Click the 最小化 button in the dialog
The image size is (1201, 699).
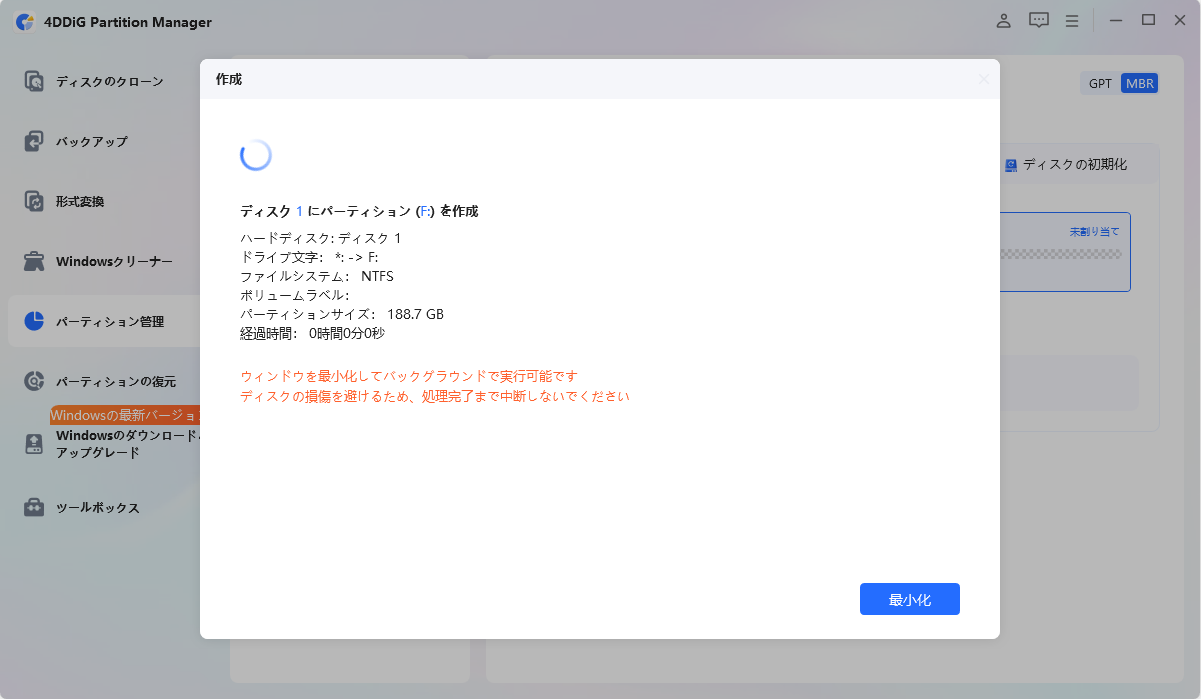tap(909, 599)
